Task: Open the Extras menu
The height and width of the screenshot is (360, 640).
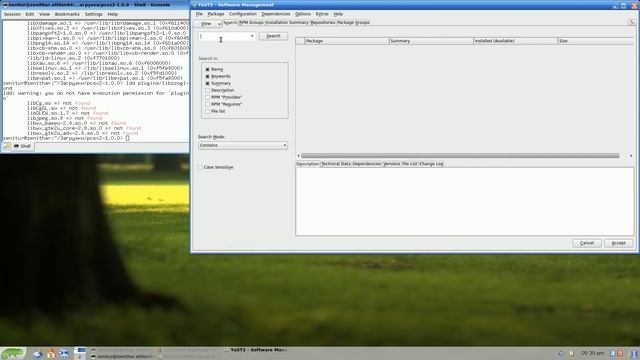Action: (322, 14)
